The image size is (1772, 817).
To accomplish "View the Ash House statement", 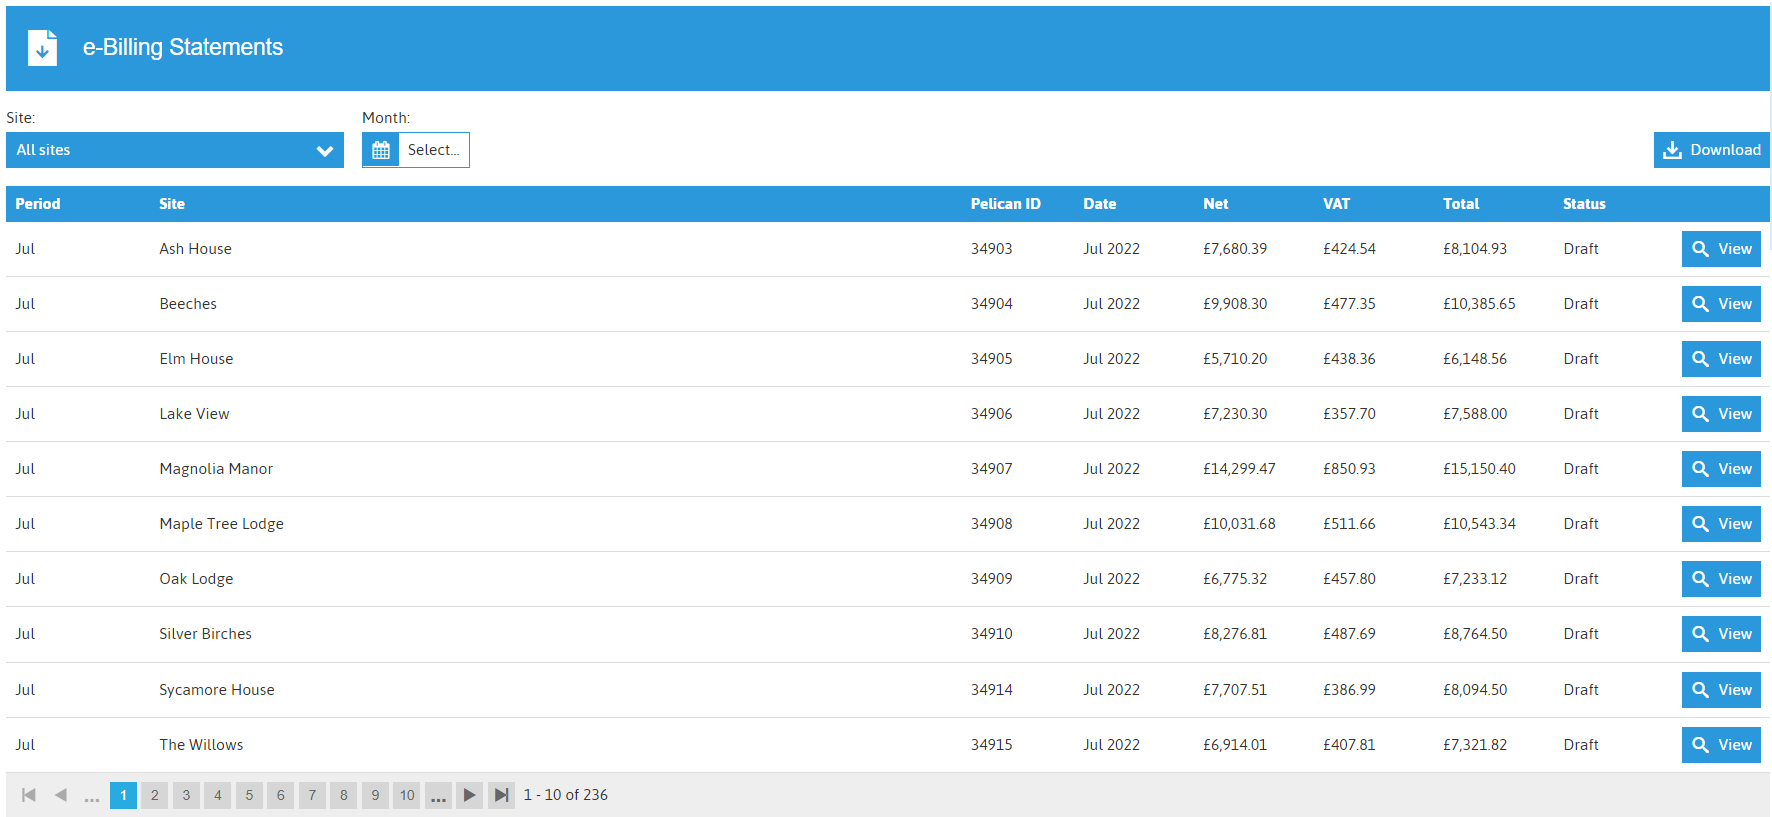I will pyautogui.click(x=1721, y=249).
